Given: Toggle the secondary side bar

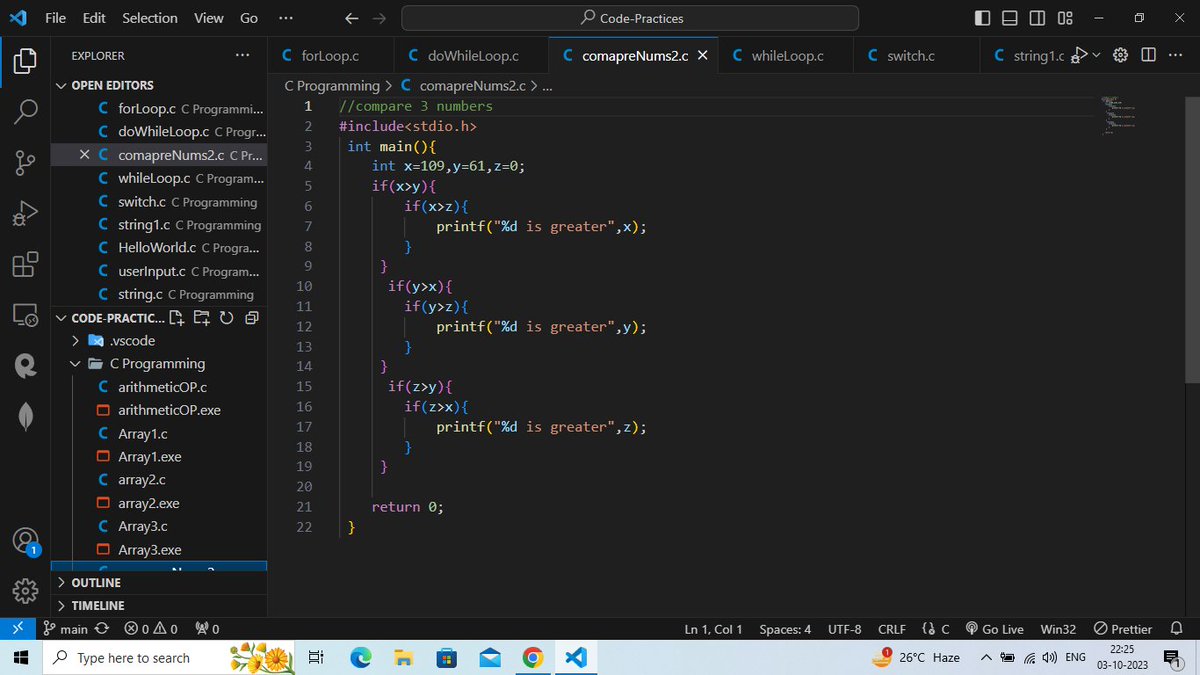Looking at the screenshot, I should point(1037,18).
